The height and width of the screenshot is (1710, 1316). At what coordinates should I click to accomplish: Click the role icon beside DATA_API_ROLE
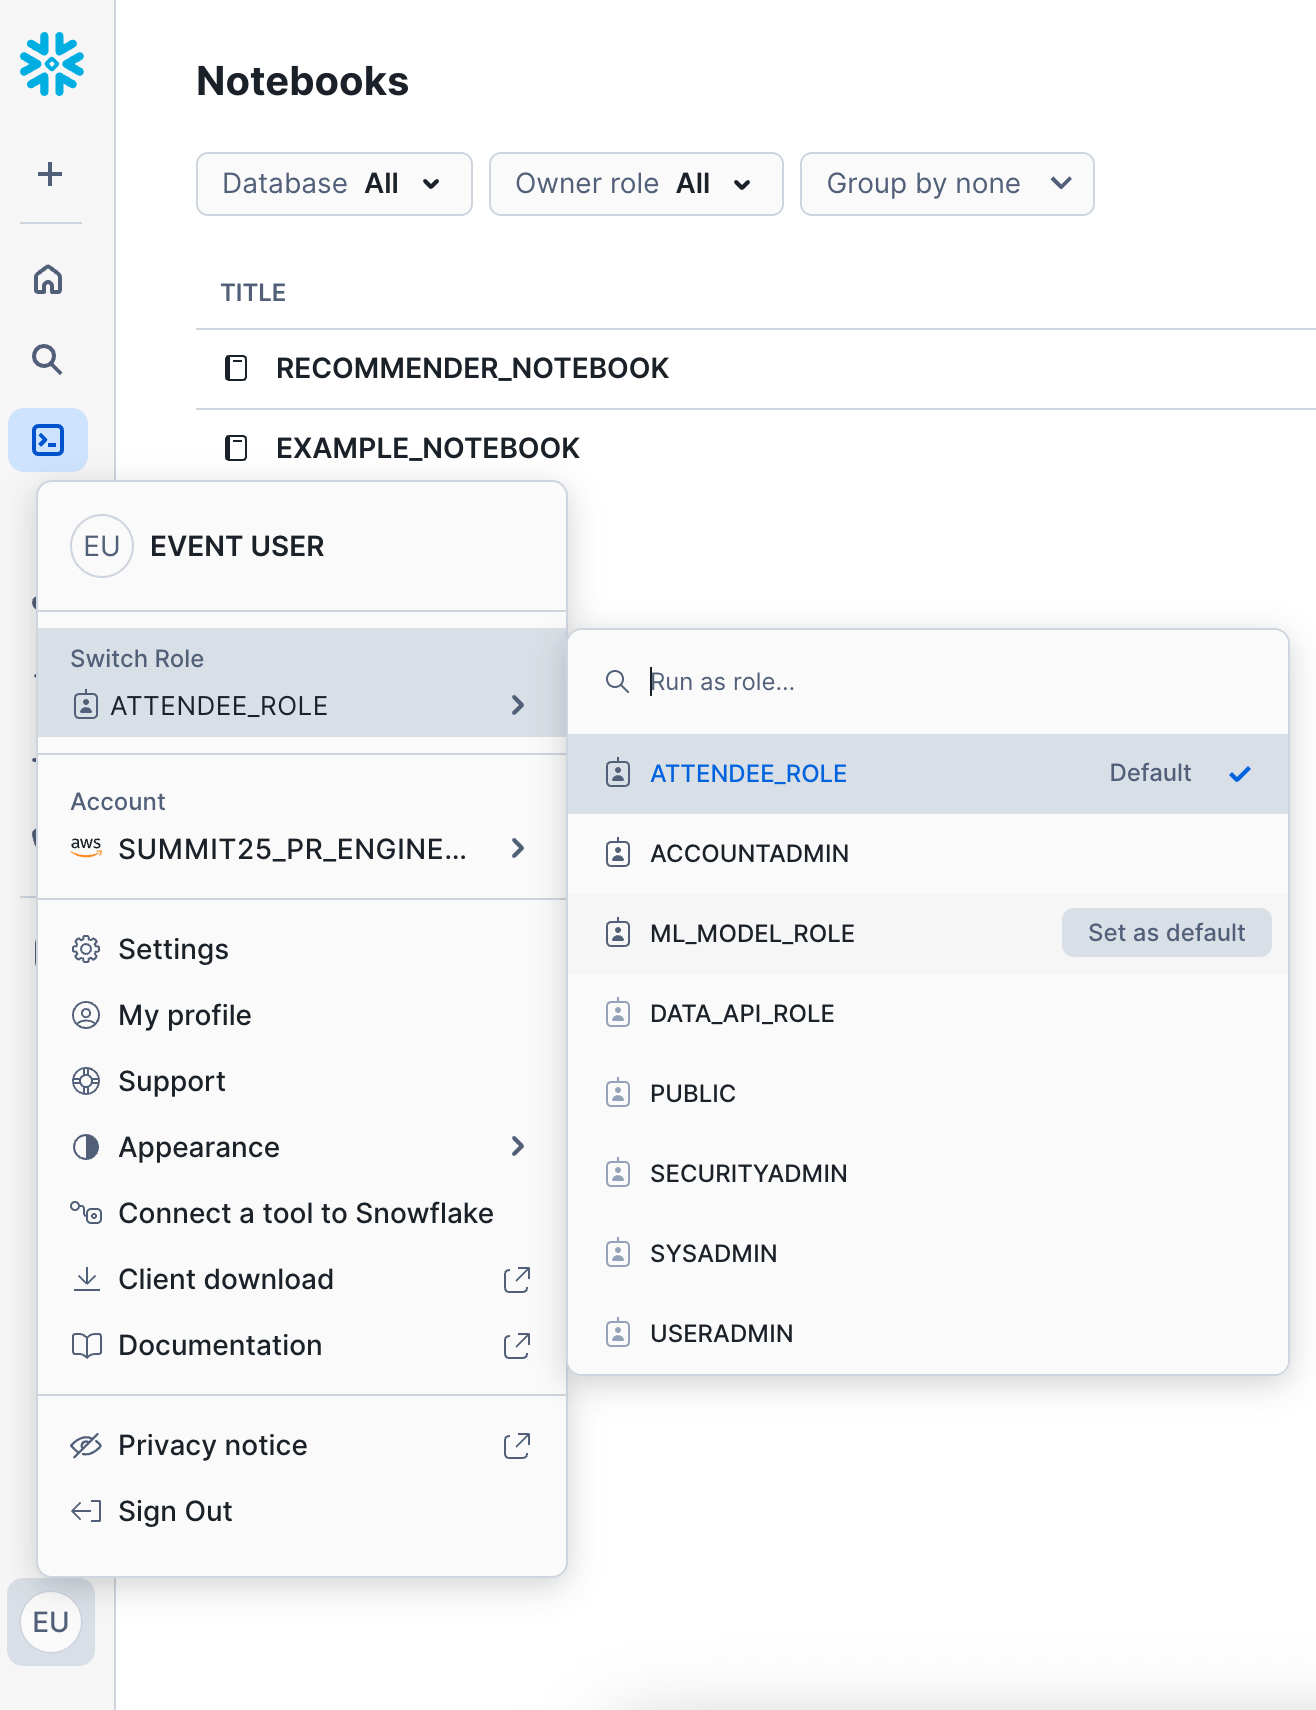pyautogui.click(x=618, y=1013)
